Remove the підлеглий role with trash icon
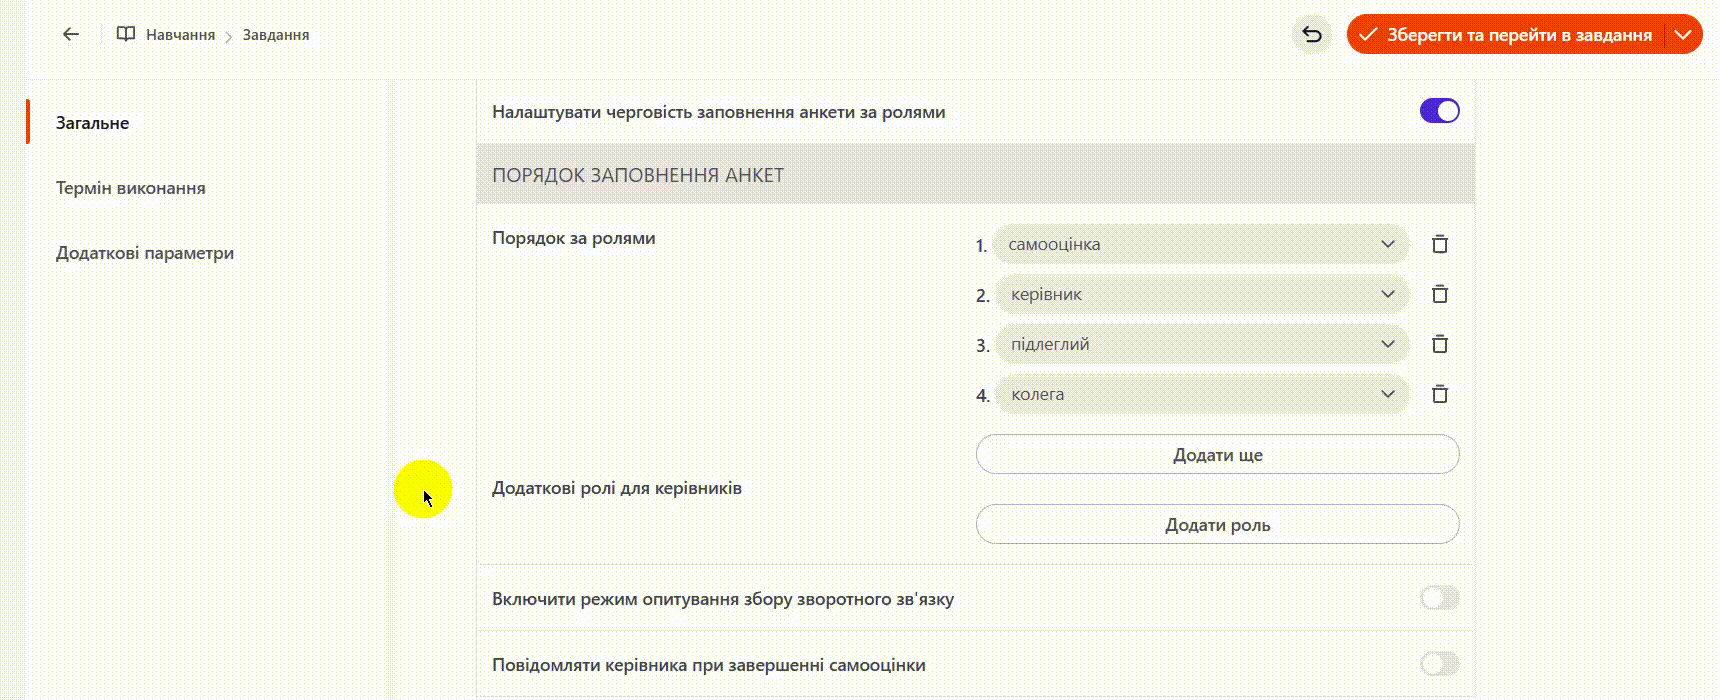 click(1440, 344)
